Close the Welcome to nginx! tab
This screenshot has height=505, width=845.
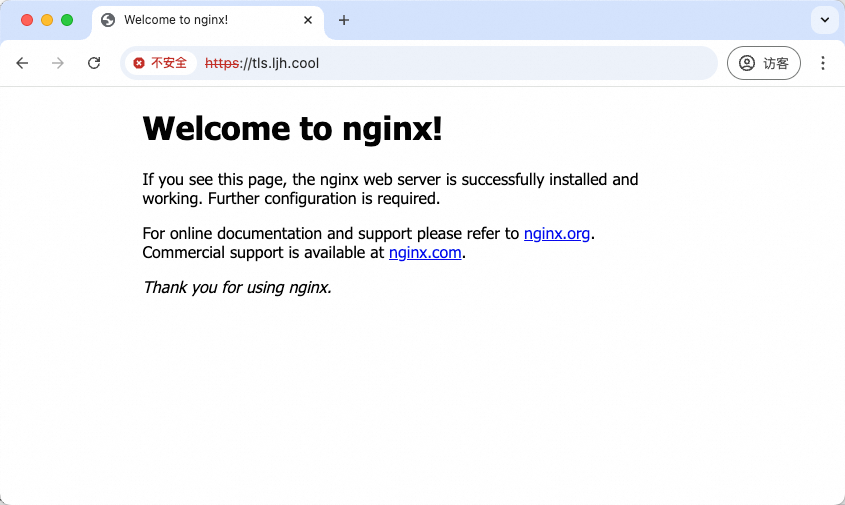pyautogui.click(x=308, y=20)
